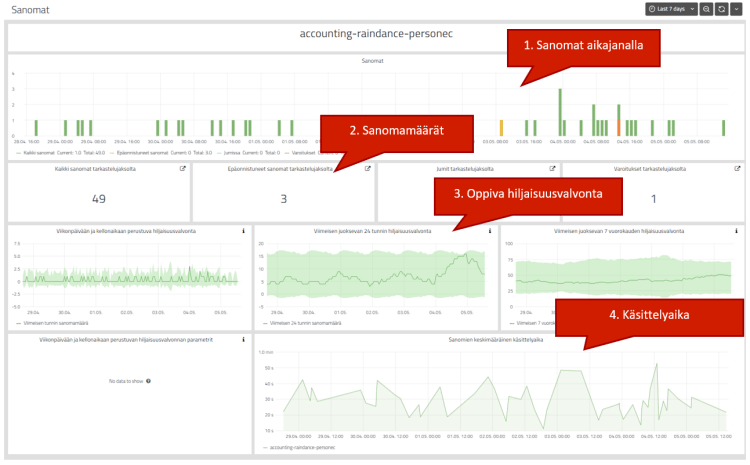Click the refresh dashboard icon

tap(721, 9)
